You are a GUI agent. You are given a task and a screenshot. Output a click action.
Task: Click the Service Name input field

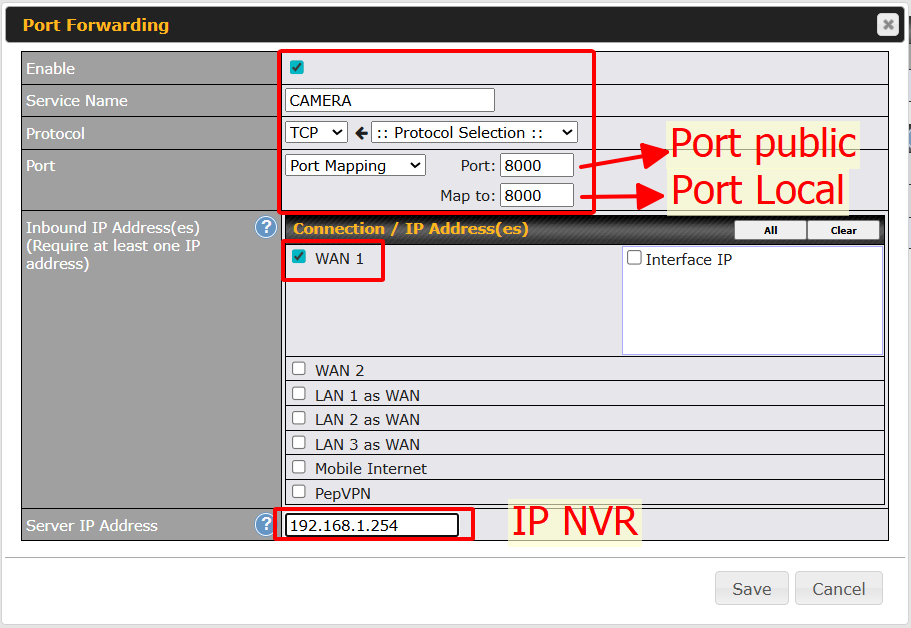coord(390,100)
